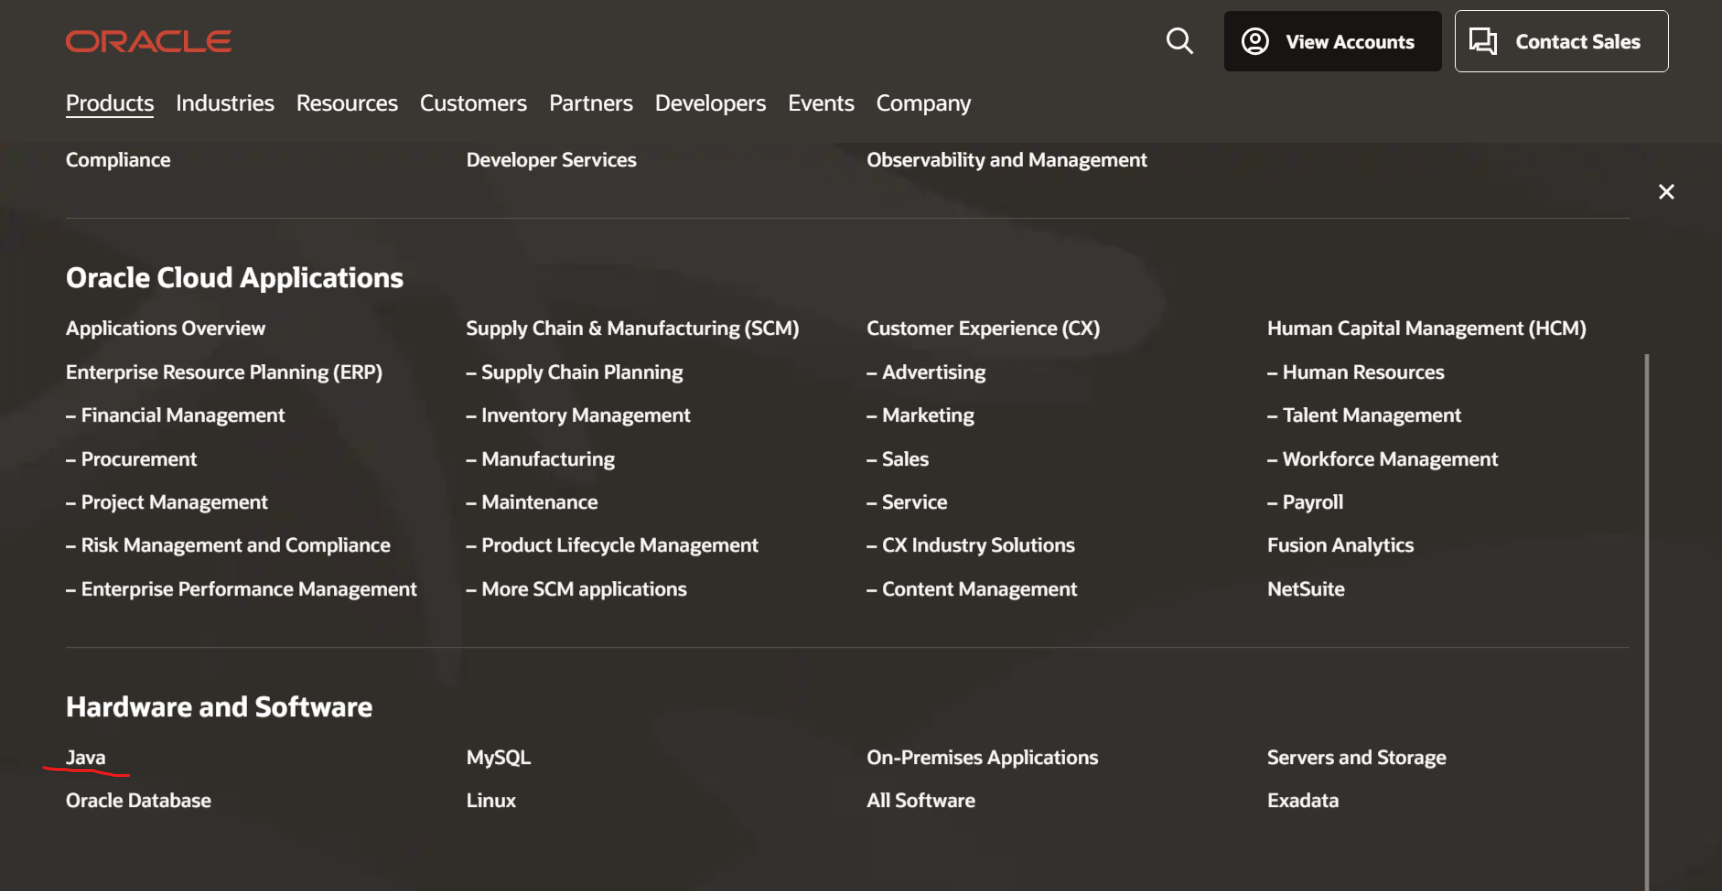Screen dimensions: 1722x891
Task: Click the NetSuite link
Action: click(1305, 589)
